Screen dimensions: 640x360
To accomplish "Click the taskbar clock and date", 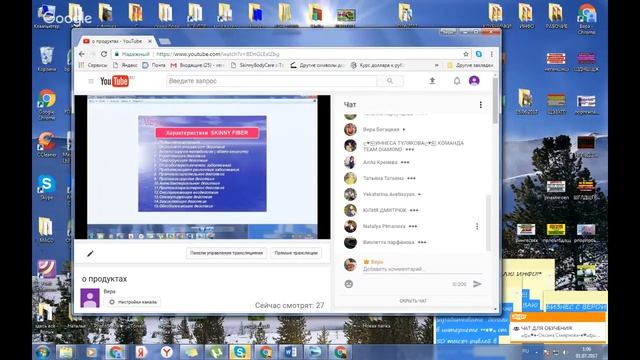I will 587,352.
